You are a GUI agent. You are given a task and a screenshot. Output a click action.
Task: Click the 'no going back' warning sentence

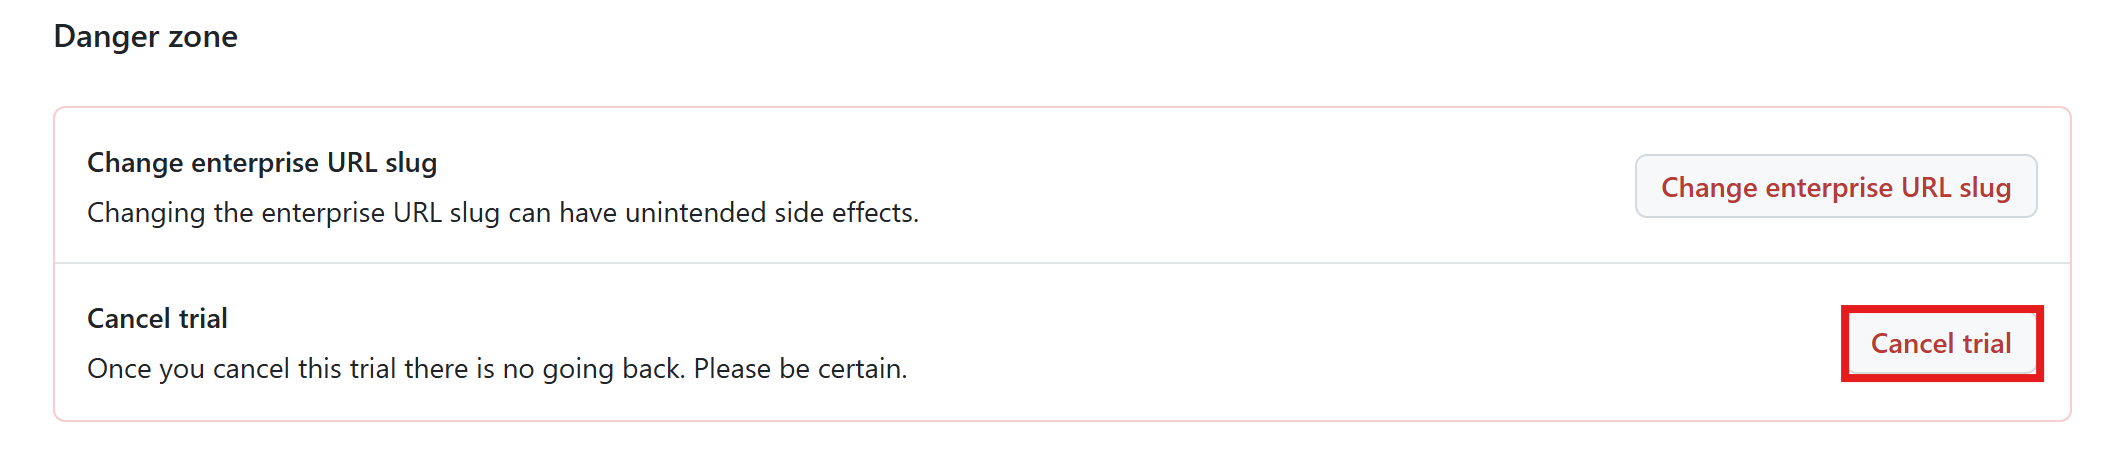497,369
